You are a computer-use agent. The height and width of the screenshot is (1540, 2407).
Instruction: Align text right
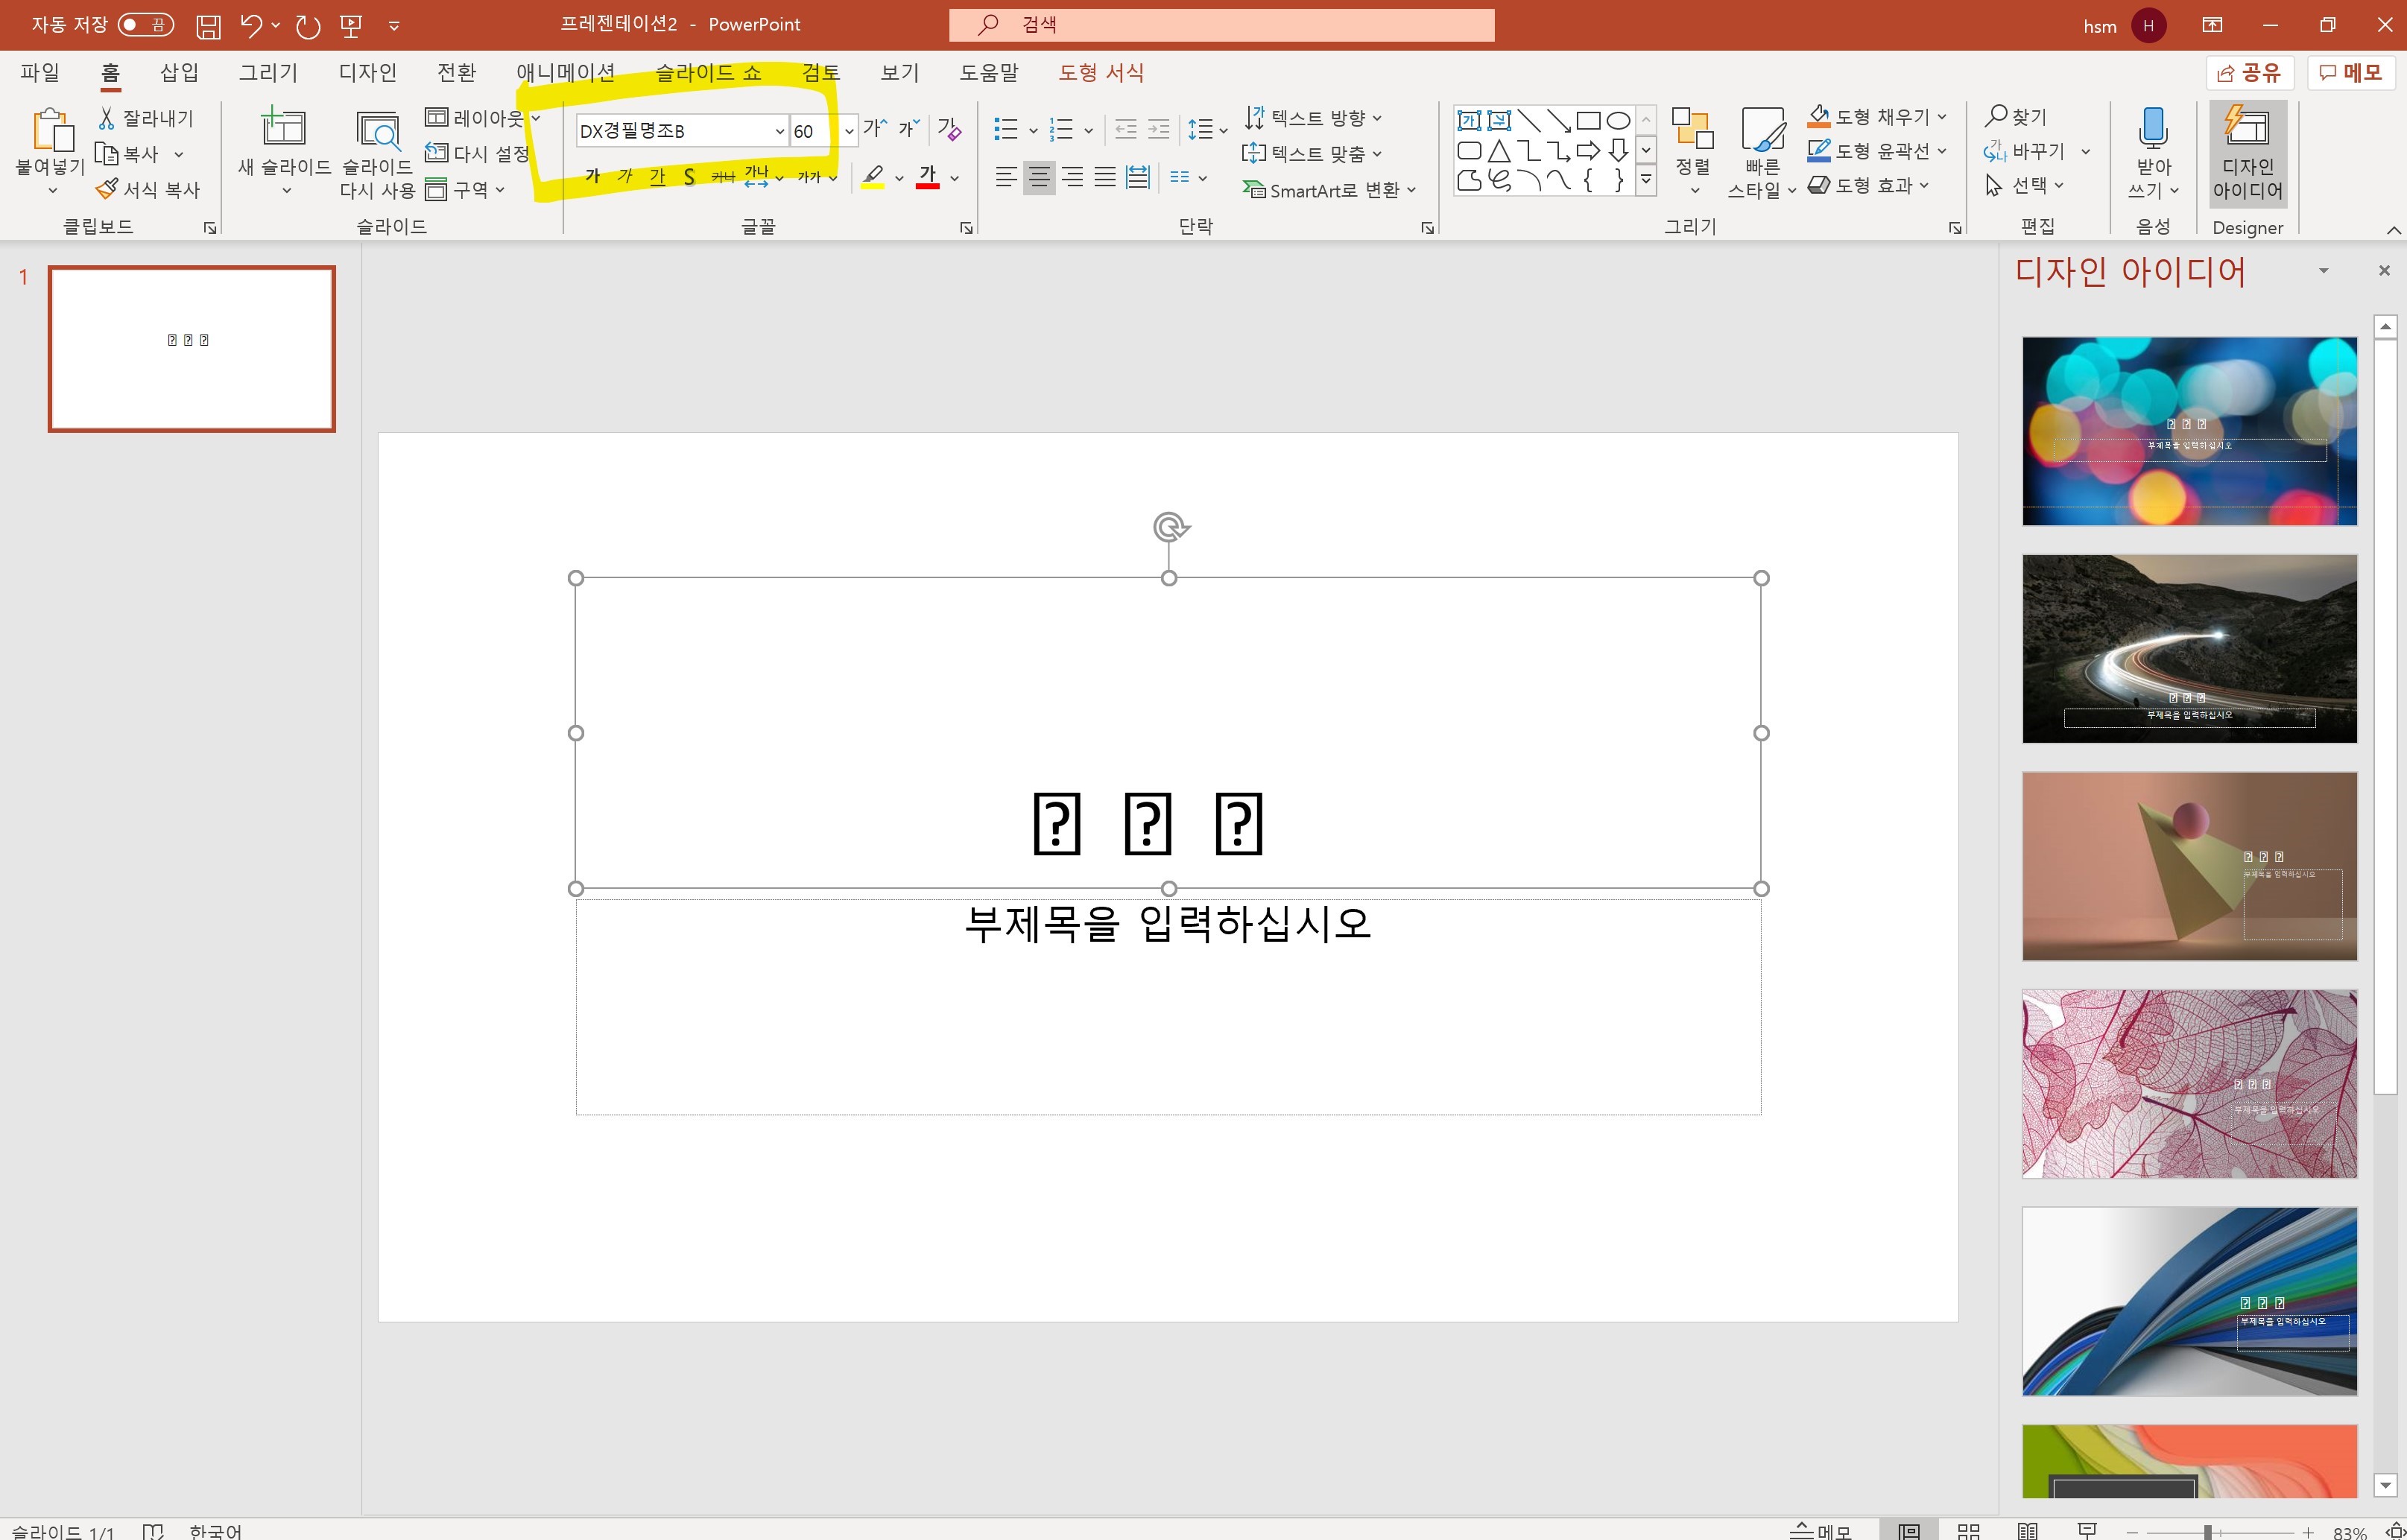point(1072,177)
